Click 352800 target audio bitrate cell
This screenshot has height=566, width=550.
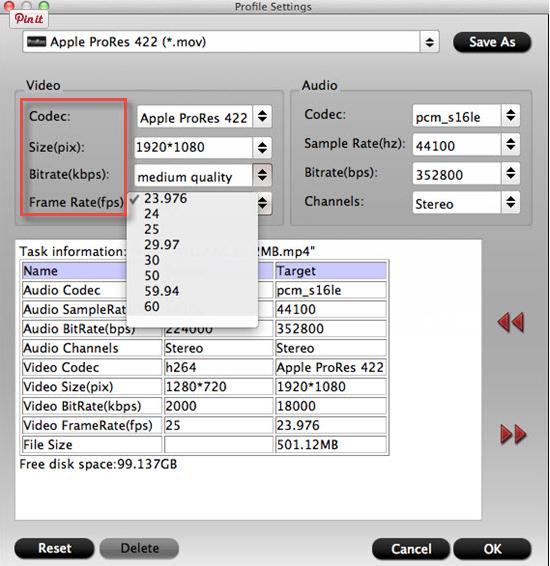[x=331, y=329]
